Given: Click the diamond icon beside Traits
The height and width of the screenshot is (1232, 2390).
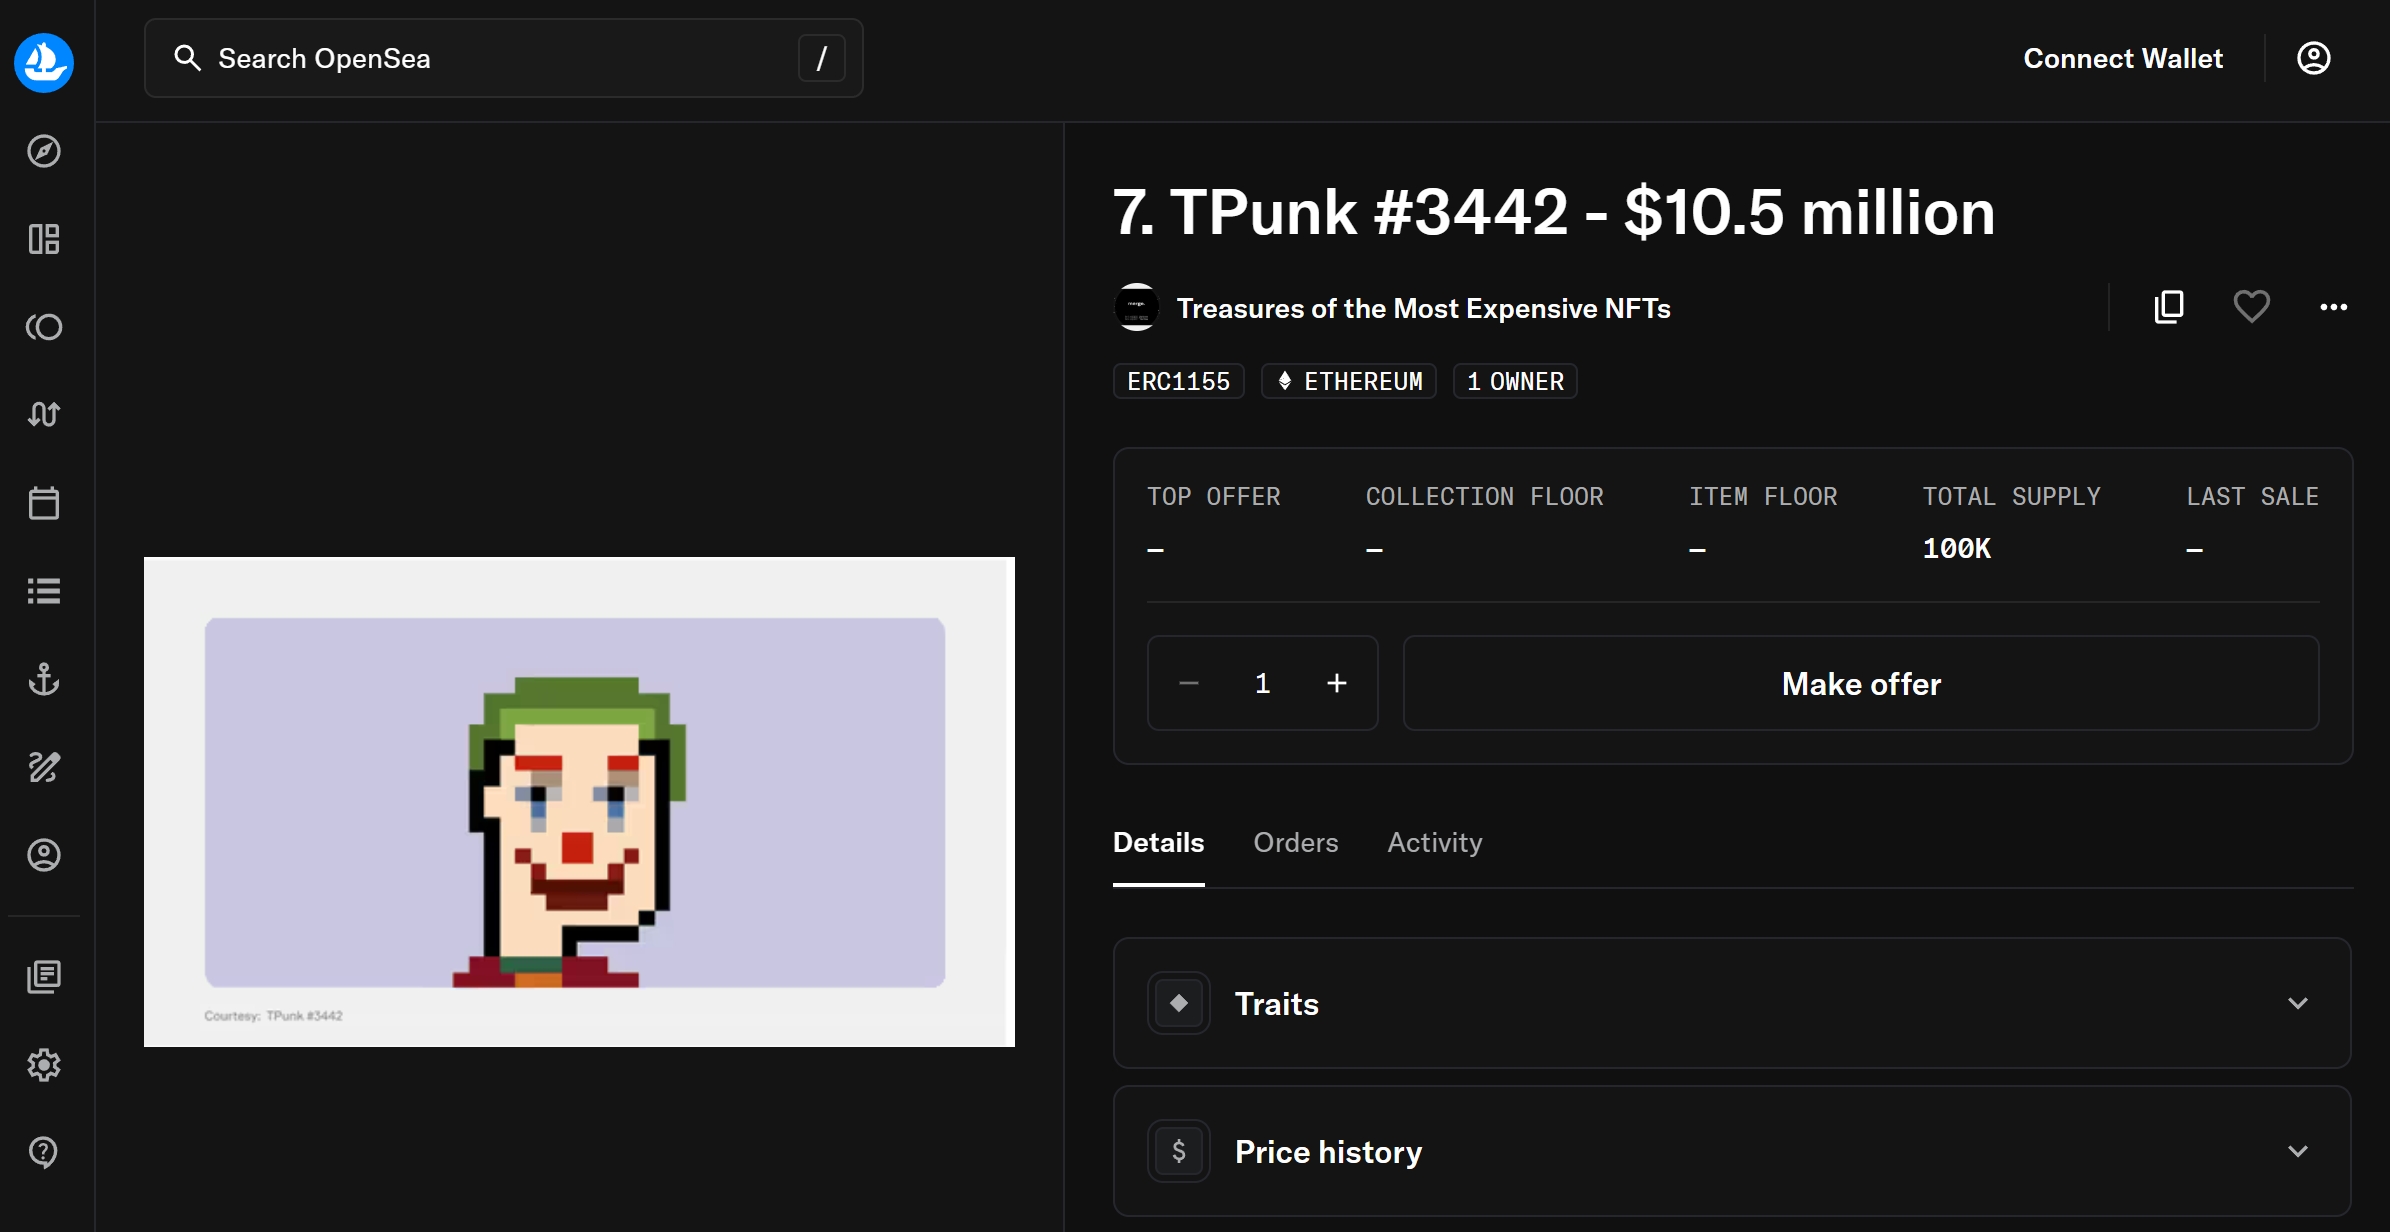Looking at the screenshot, I should click(x=1179, y=1003).
